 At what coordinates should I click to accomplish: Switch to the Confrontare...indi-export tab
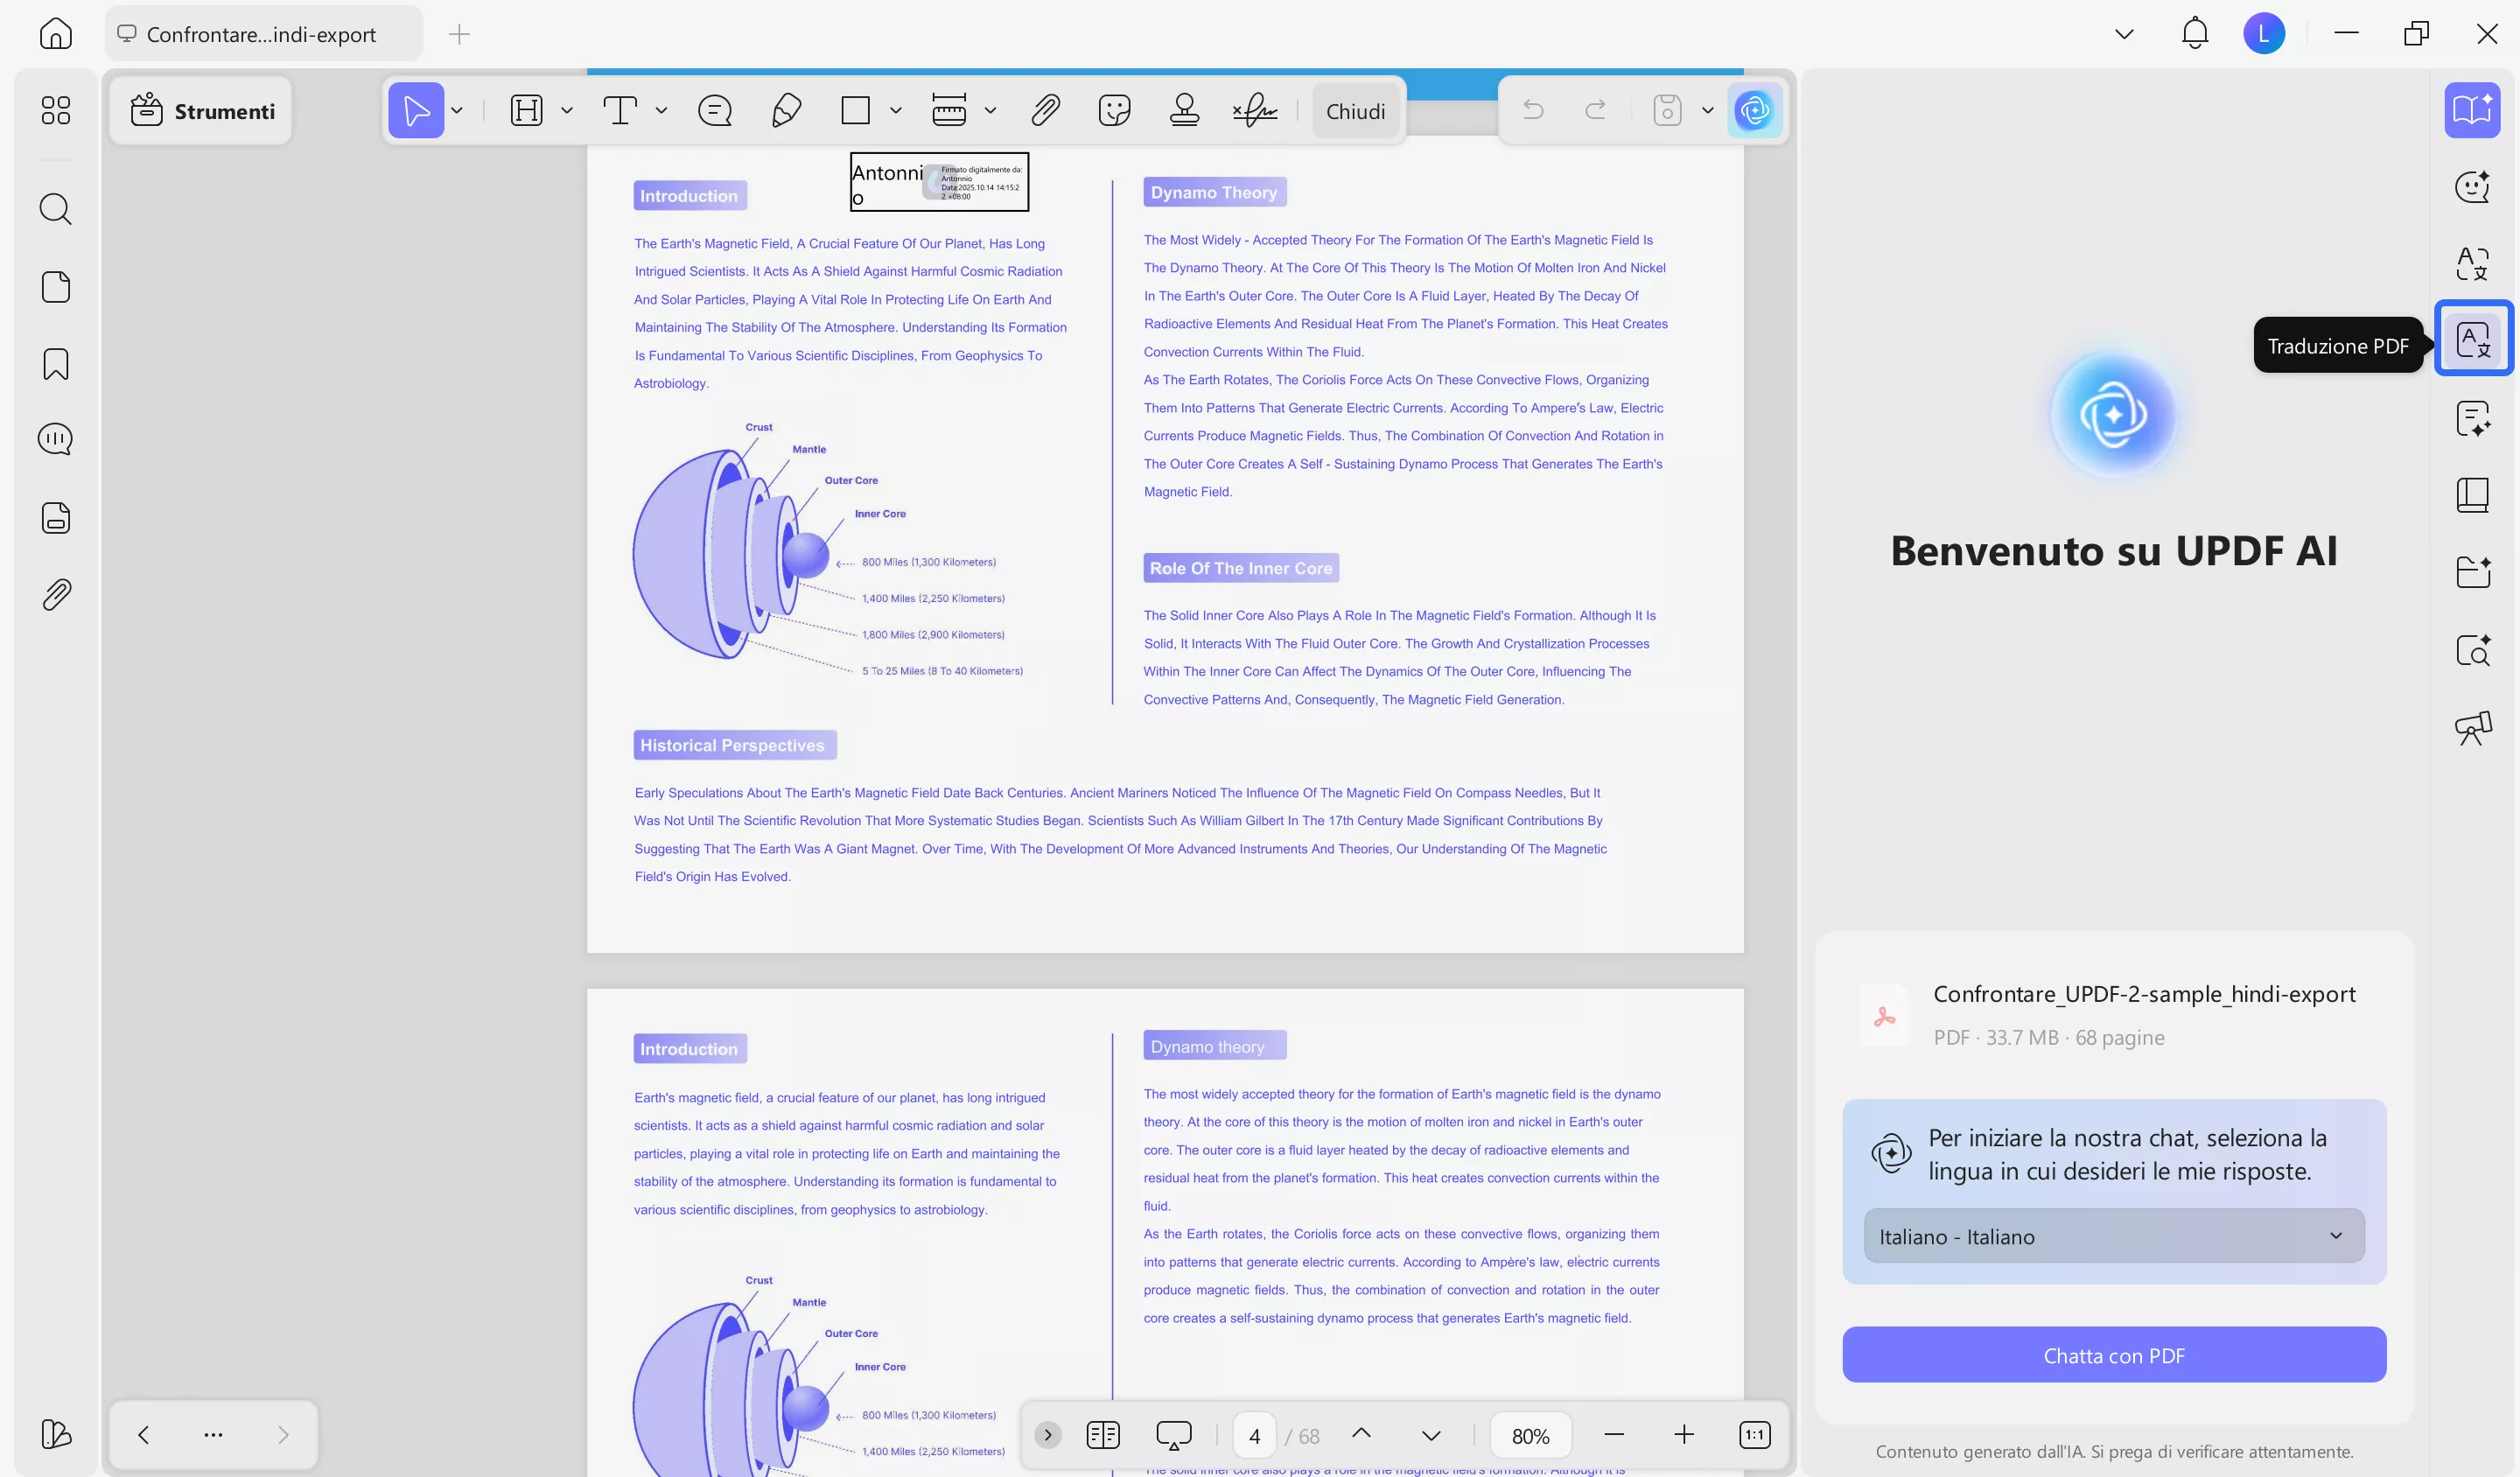click(262, 34)
